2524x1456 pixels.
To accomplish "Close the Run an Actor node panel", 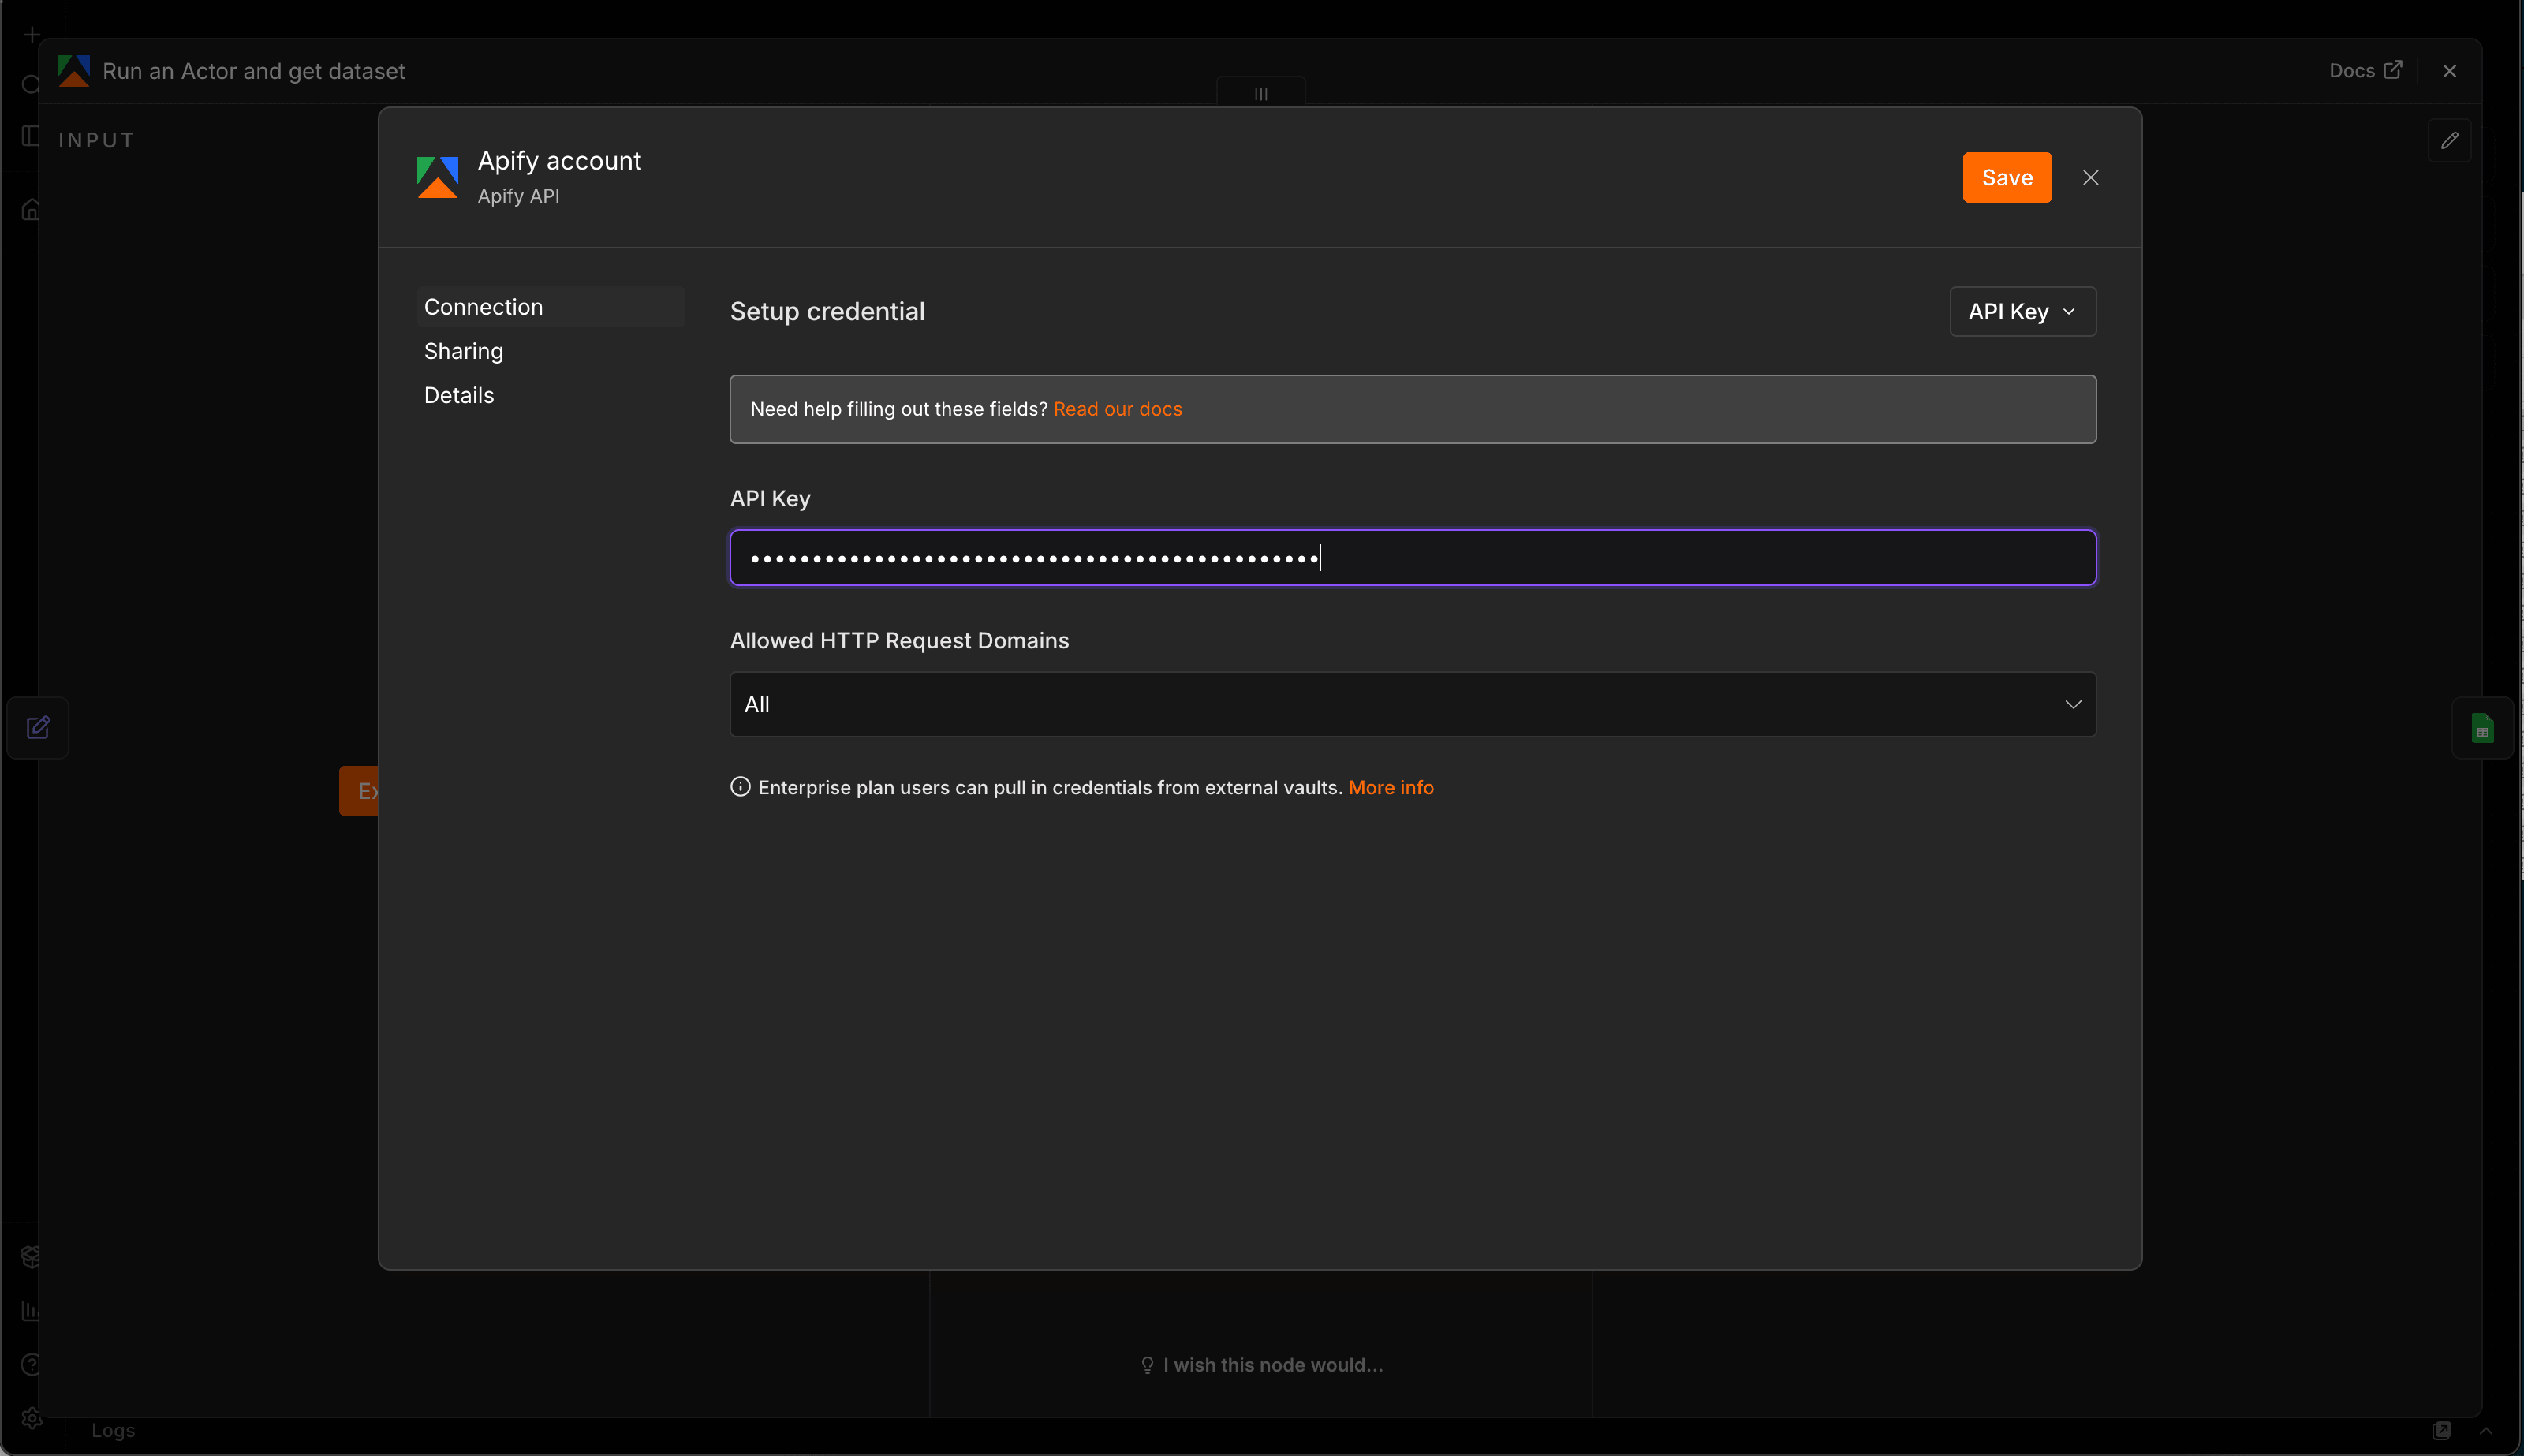I will (x=2449, y=71).
